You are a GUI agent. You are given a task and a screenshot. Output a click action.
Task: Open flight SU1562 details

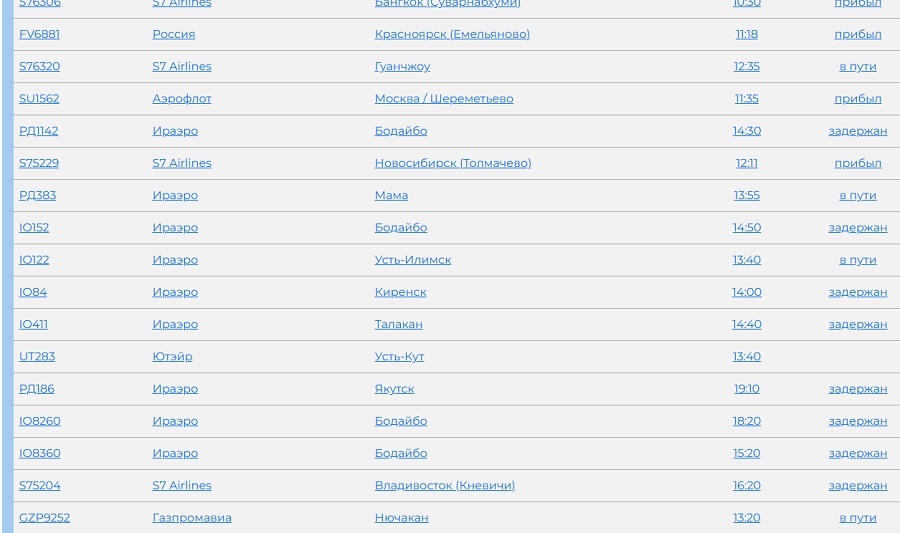click(x=39, y=98)
